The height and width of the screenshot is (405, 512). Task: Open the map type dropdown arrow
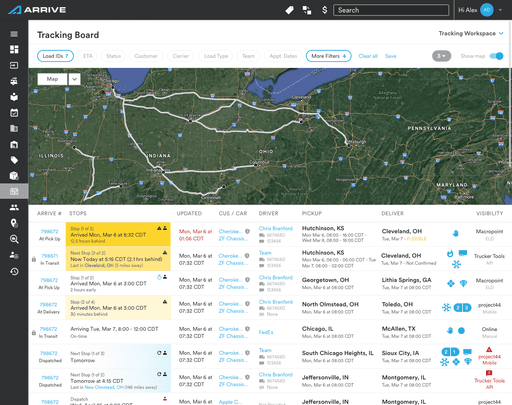coord(75,79)
